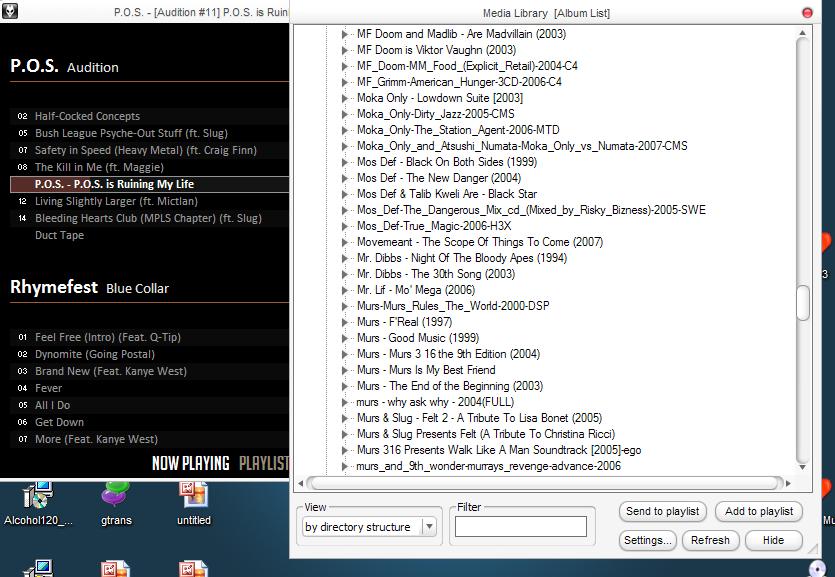Viewport: 835px width, 577px height.
Task: Expand Mr. Lif - Mo' Mega node
Action: tap(345, 290)
